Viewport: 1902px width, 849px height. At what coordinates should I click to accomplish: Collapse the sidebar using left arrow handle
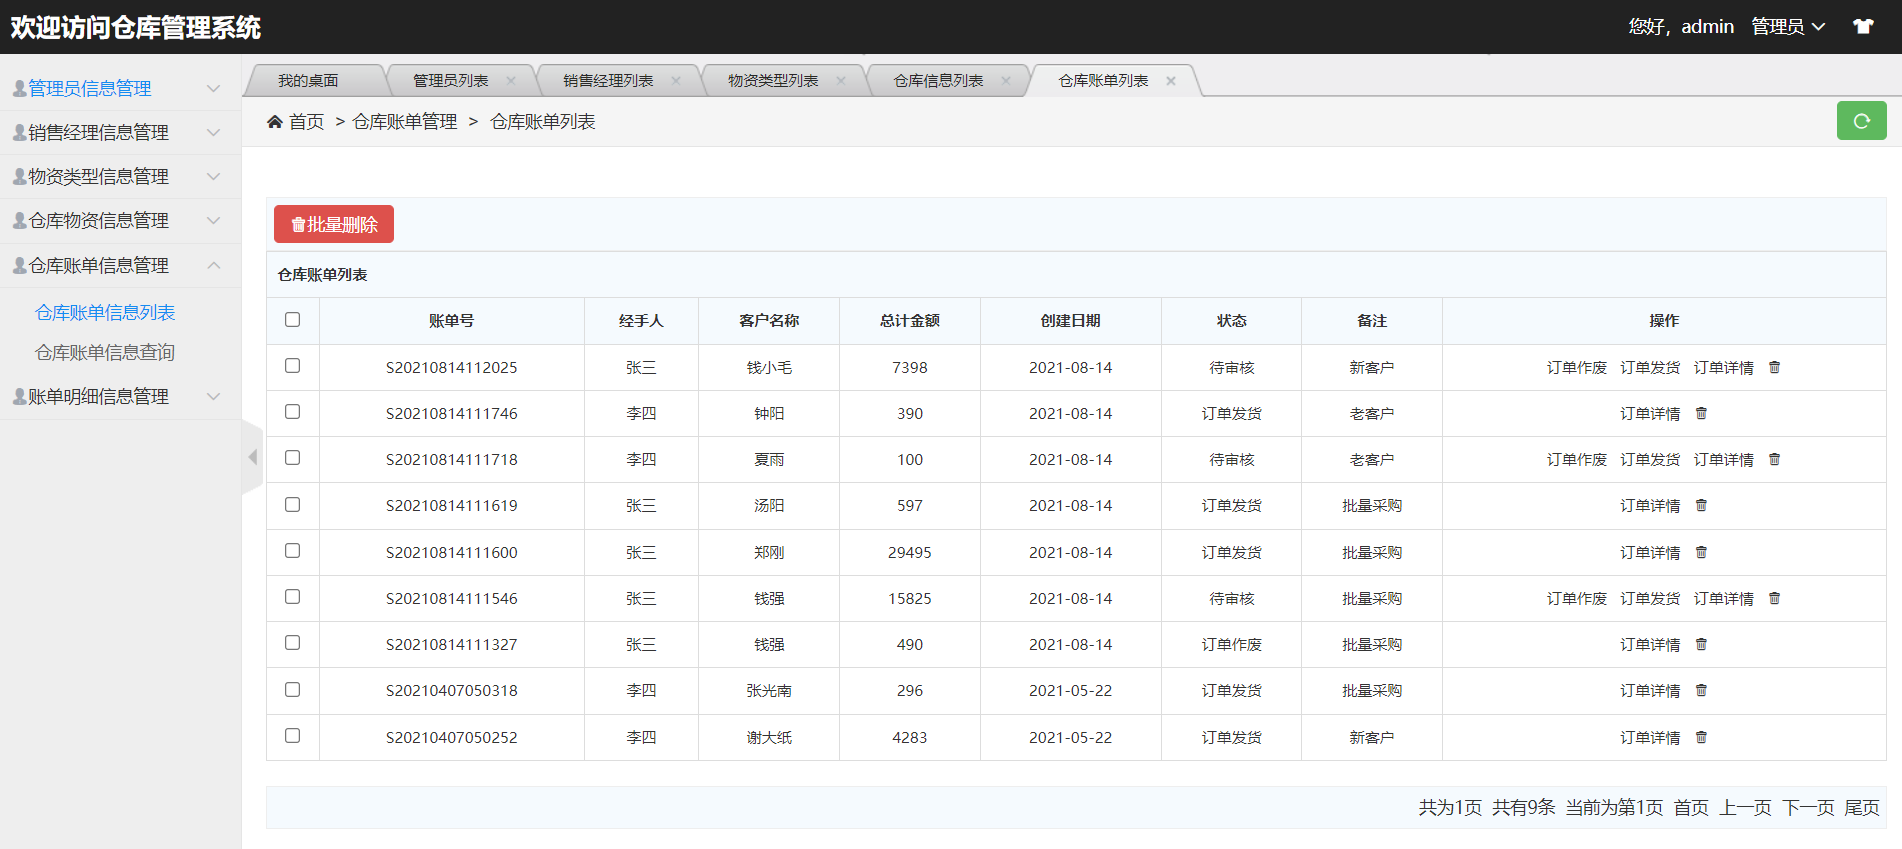[252, 457]
